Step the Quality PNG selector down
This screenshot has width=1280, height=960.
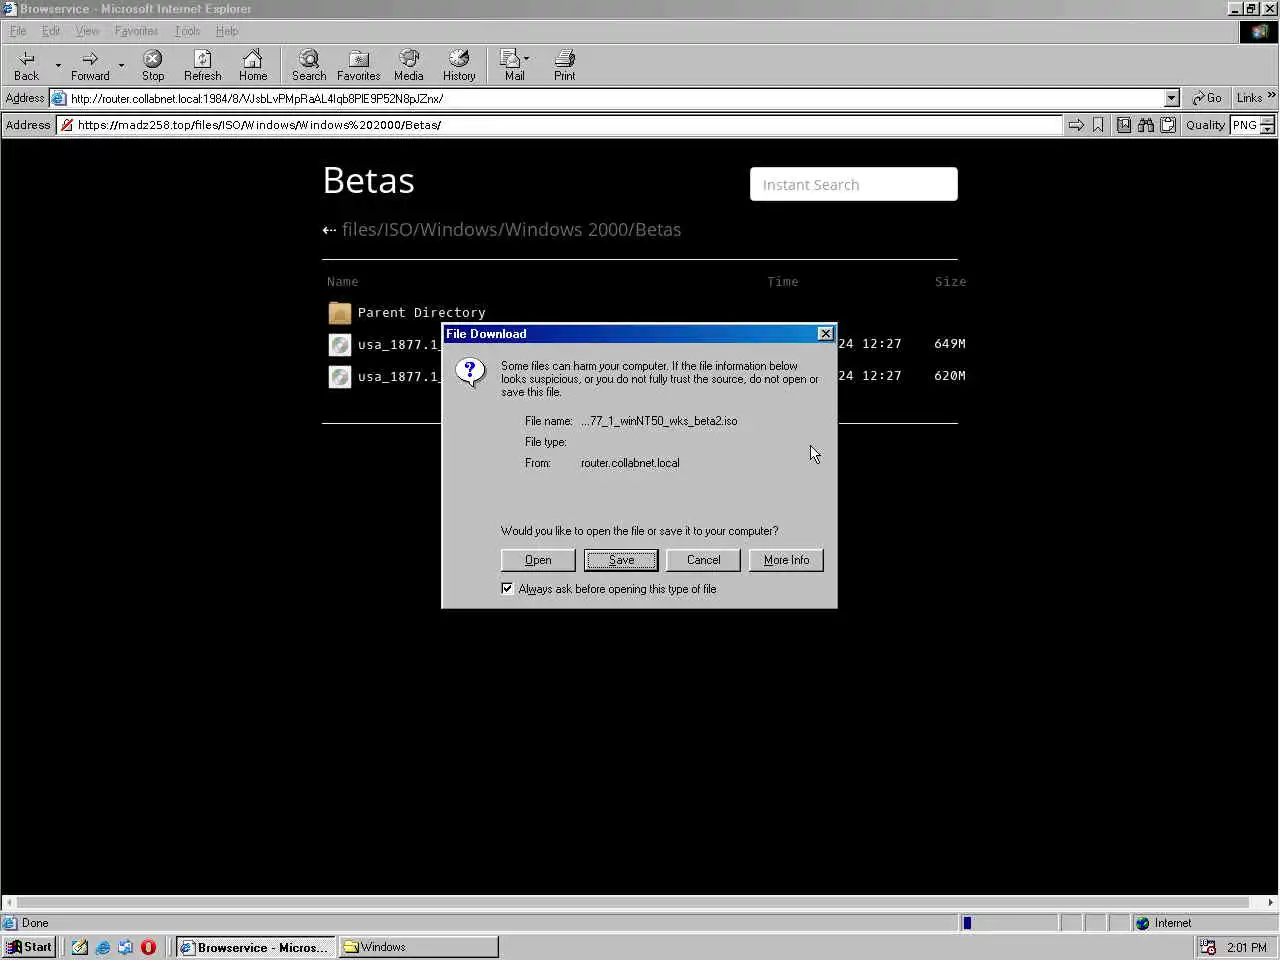click(x=1268, y=130)
